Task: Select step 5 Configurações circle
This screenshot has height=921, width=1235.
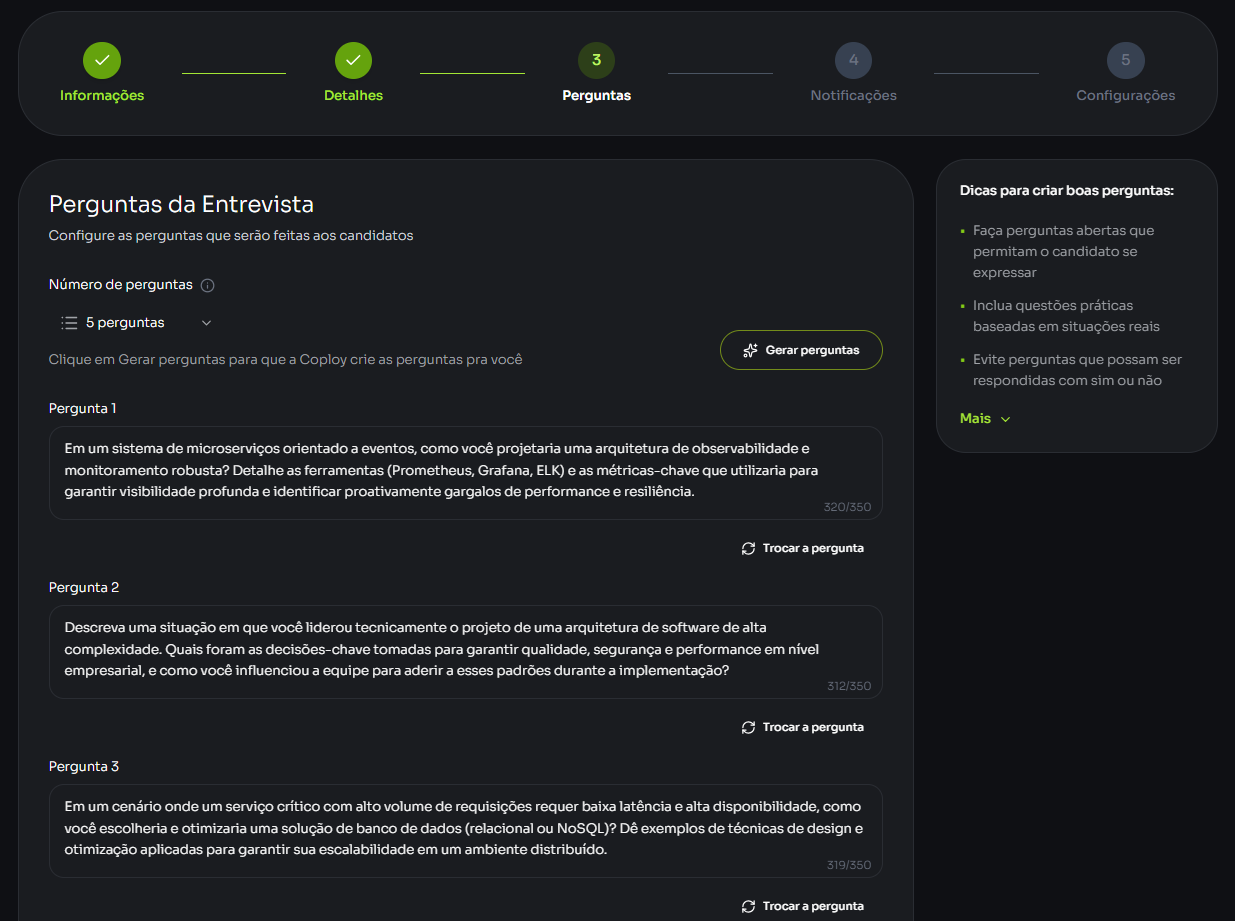Action: pyautogui.click(x=1126, y=60)
